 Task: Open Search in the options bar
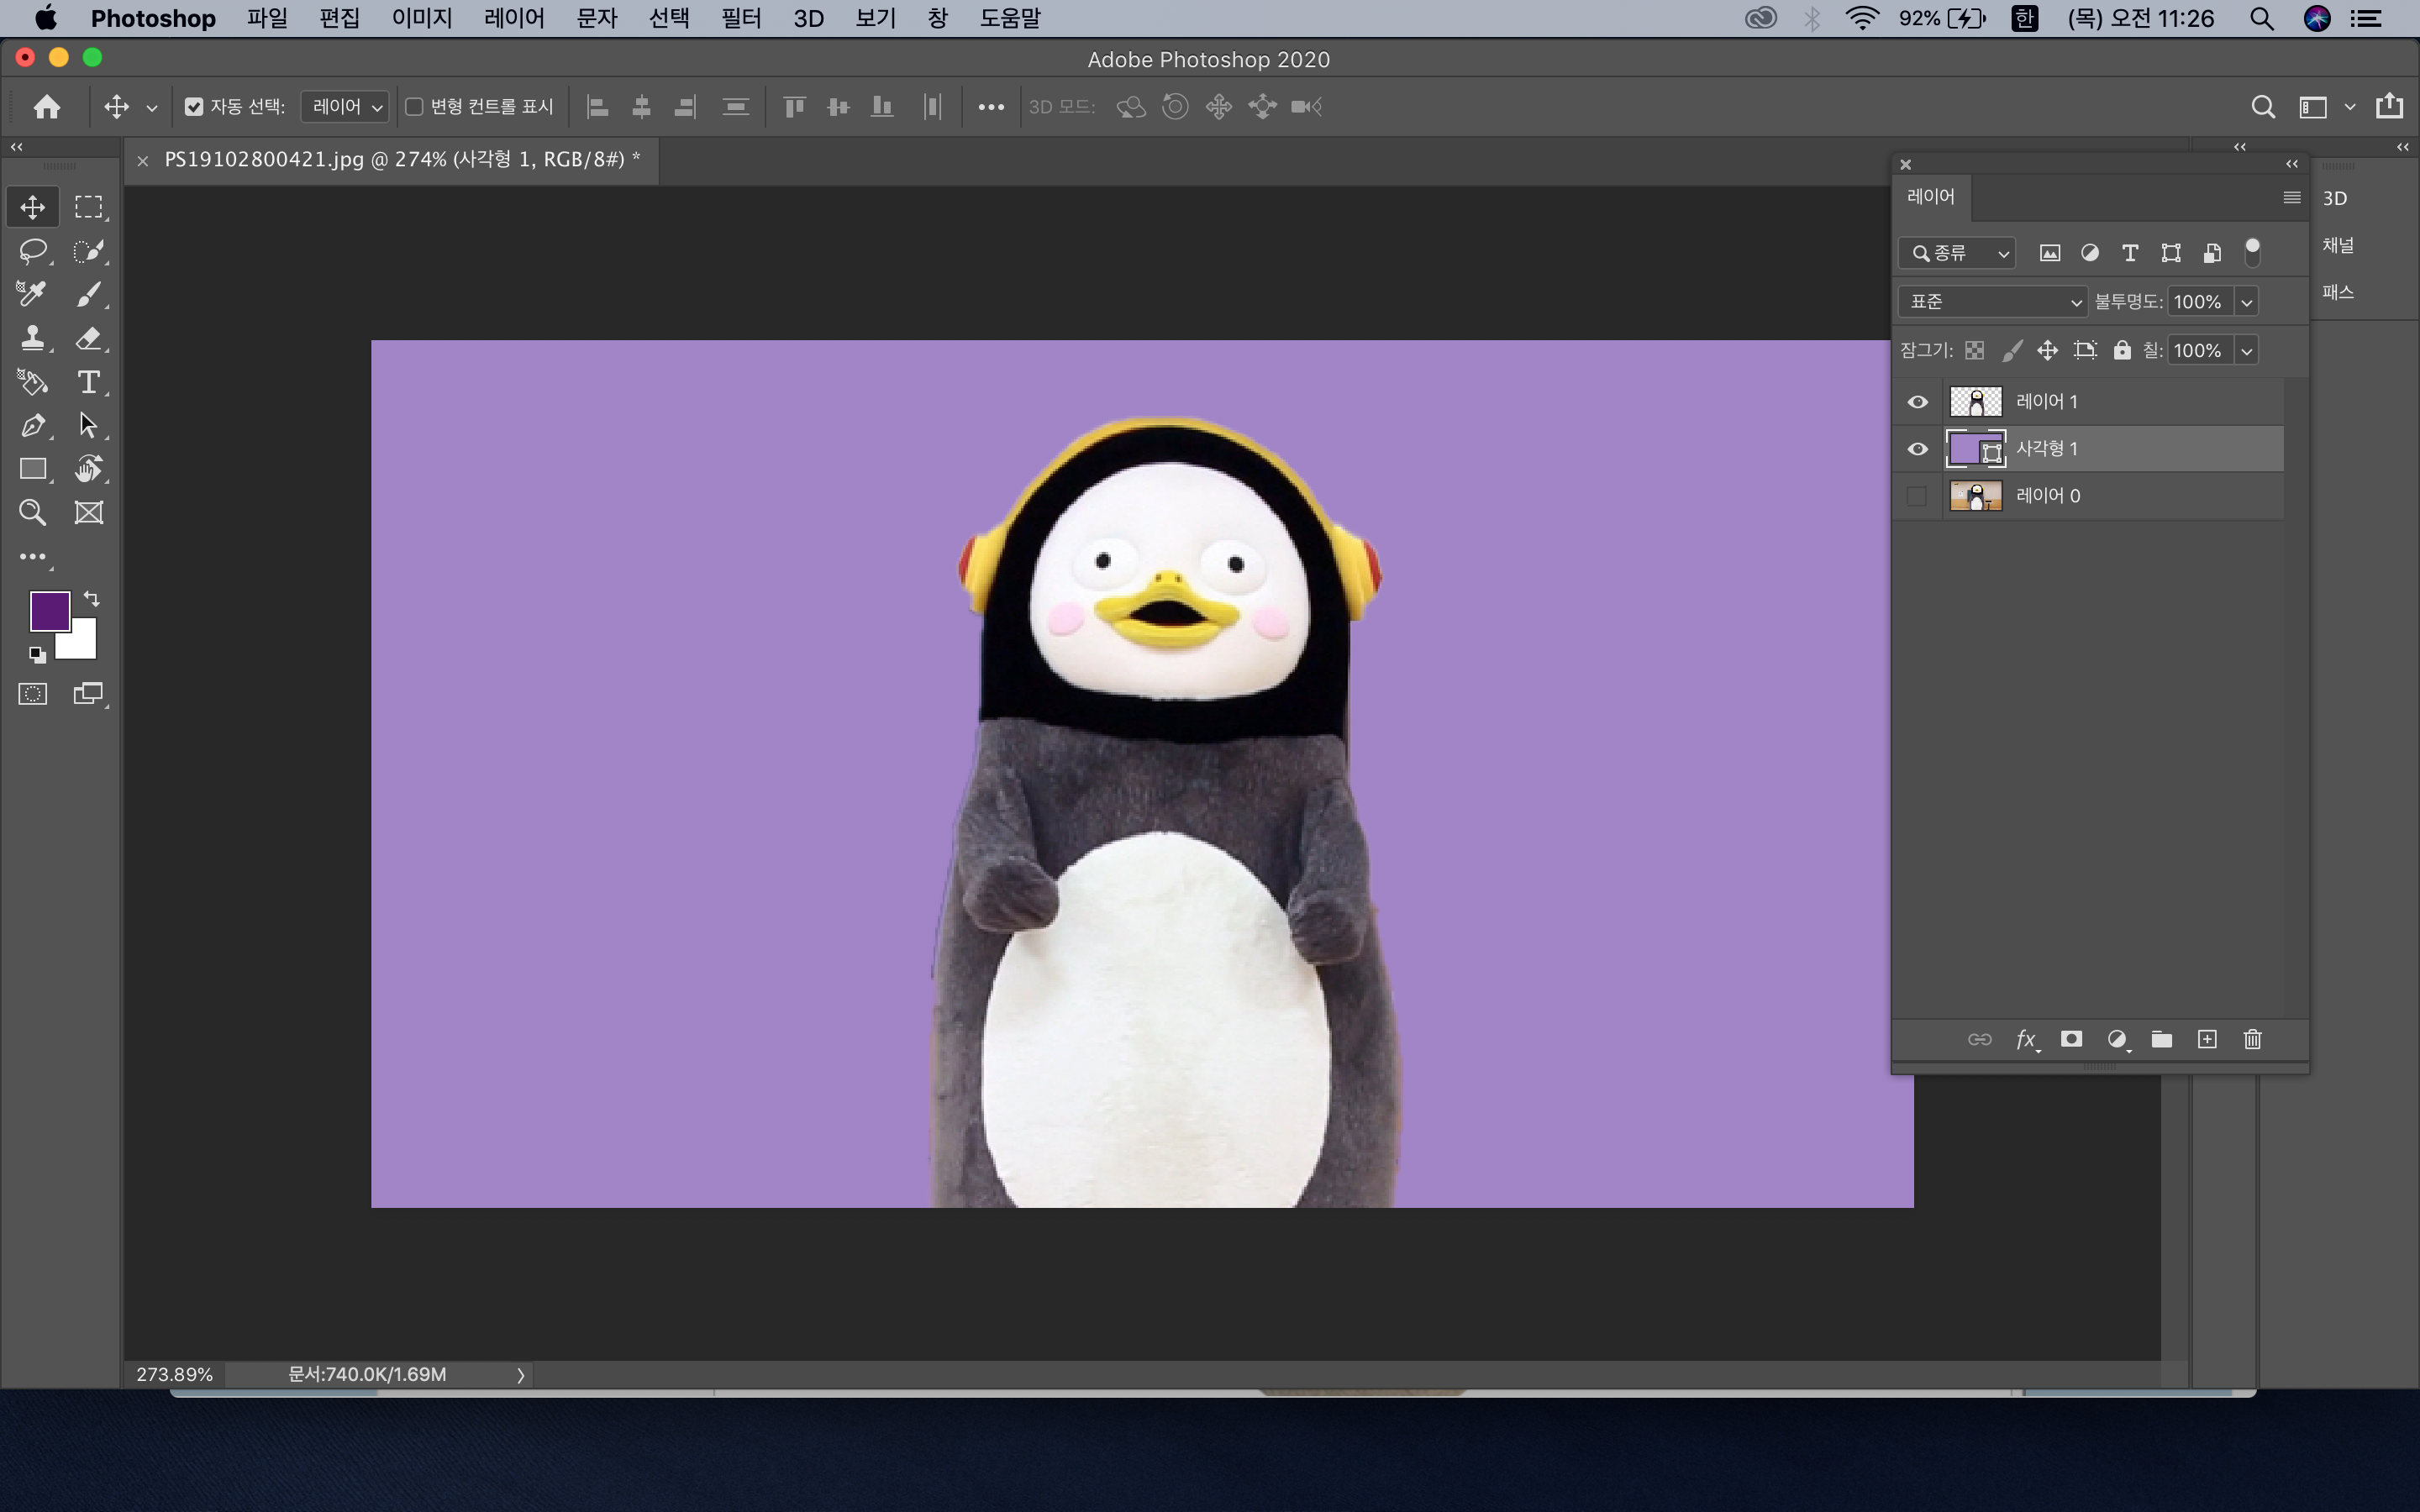[2263, 107]
